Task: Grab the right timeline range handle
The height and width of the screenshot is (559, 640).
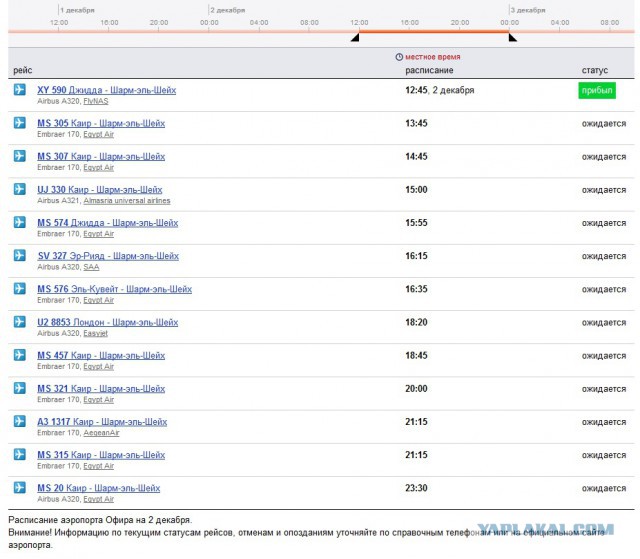Action: click(513, 38)
